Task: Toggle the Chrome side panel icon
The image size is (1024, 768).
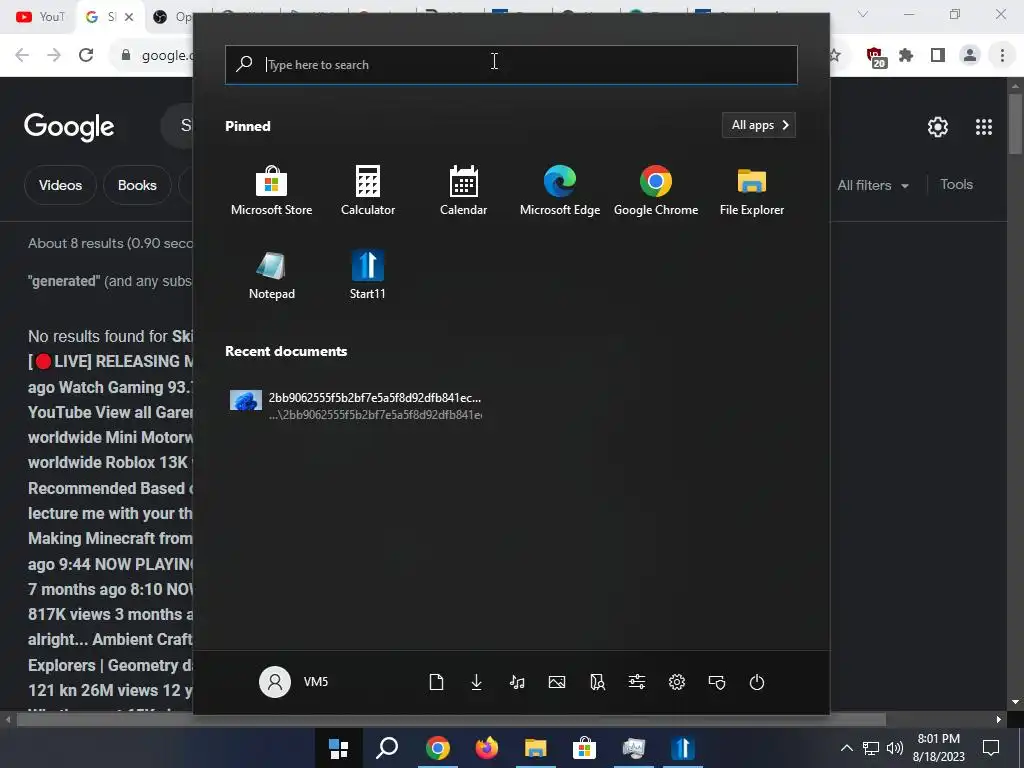Action: [938, 56]
